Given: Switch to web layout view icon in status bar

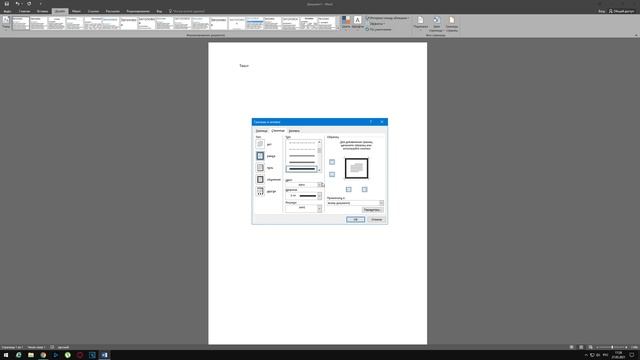Looking at the screenshot, I should point(591,347).
